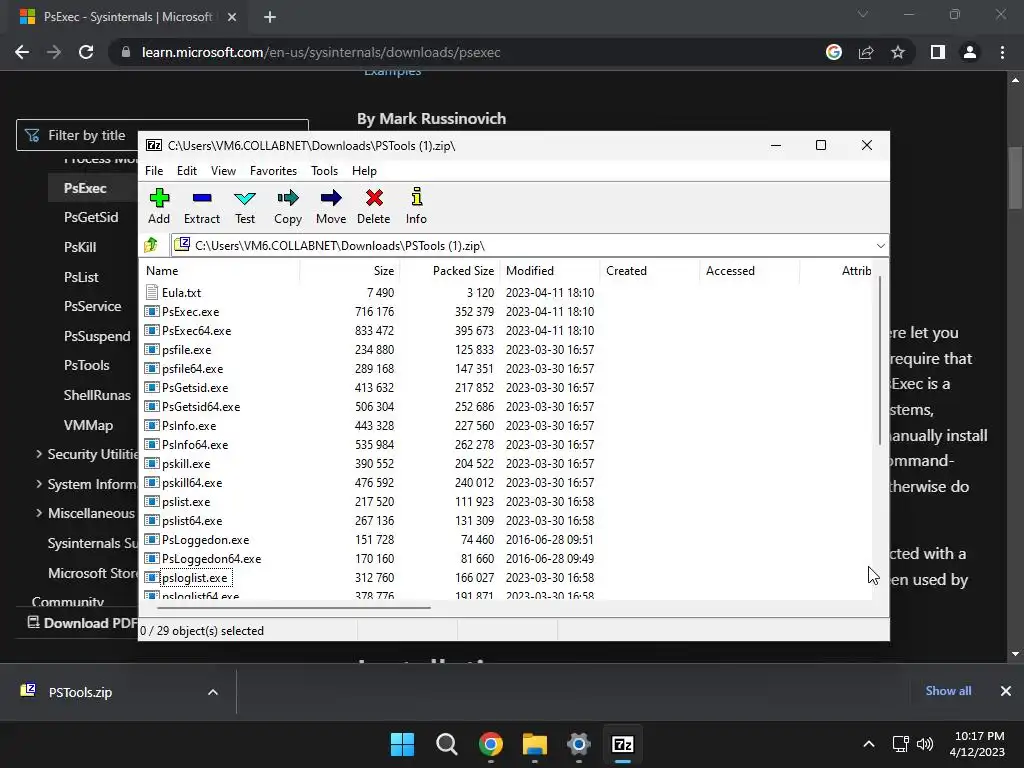Click the up-folder icon beside the address bar

pyautogui.click(x=151, y=245)
